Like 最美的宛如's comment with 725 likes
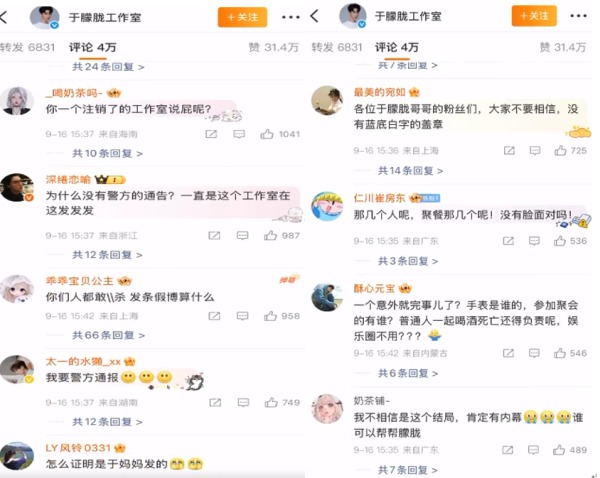The width and height of the screenshot is (600, 478). coord(561,150)
